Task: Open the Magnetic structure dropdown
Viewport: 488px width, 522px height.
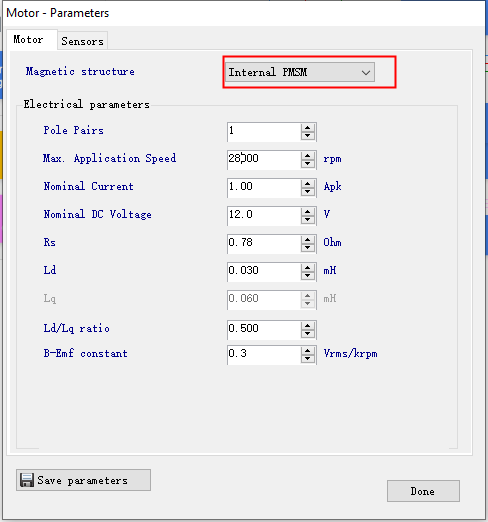Action: point(300,72)
